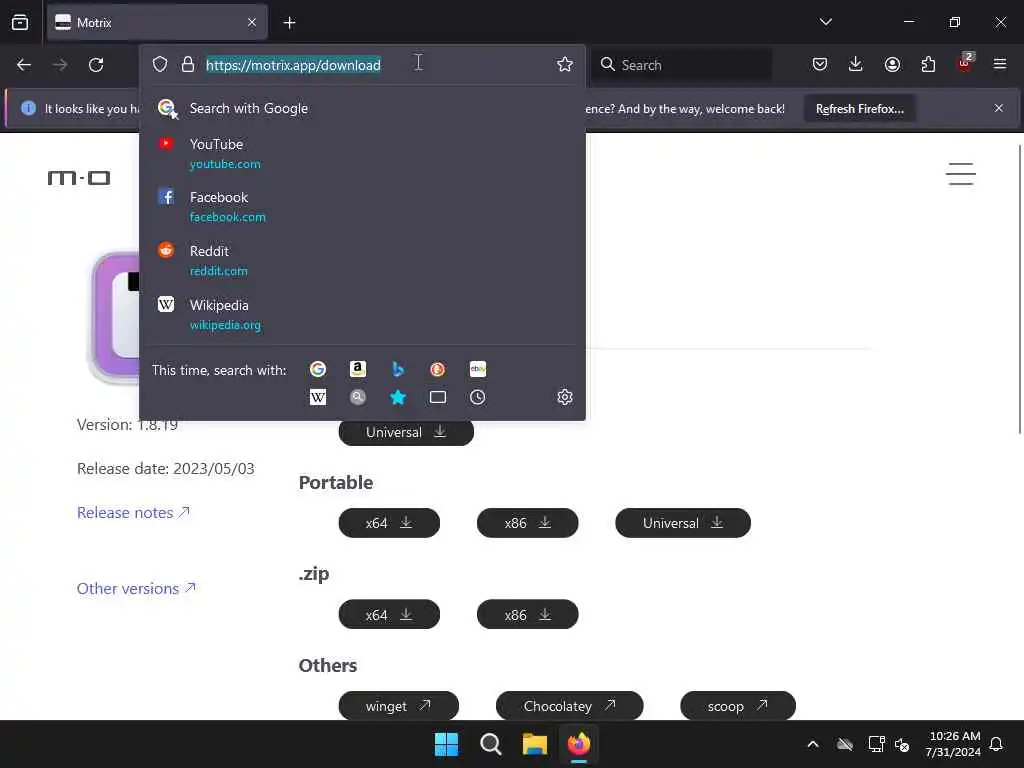Select Wikipedia suggestion
The image size is (1024, 768).
coord(362,315)
